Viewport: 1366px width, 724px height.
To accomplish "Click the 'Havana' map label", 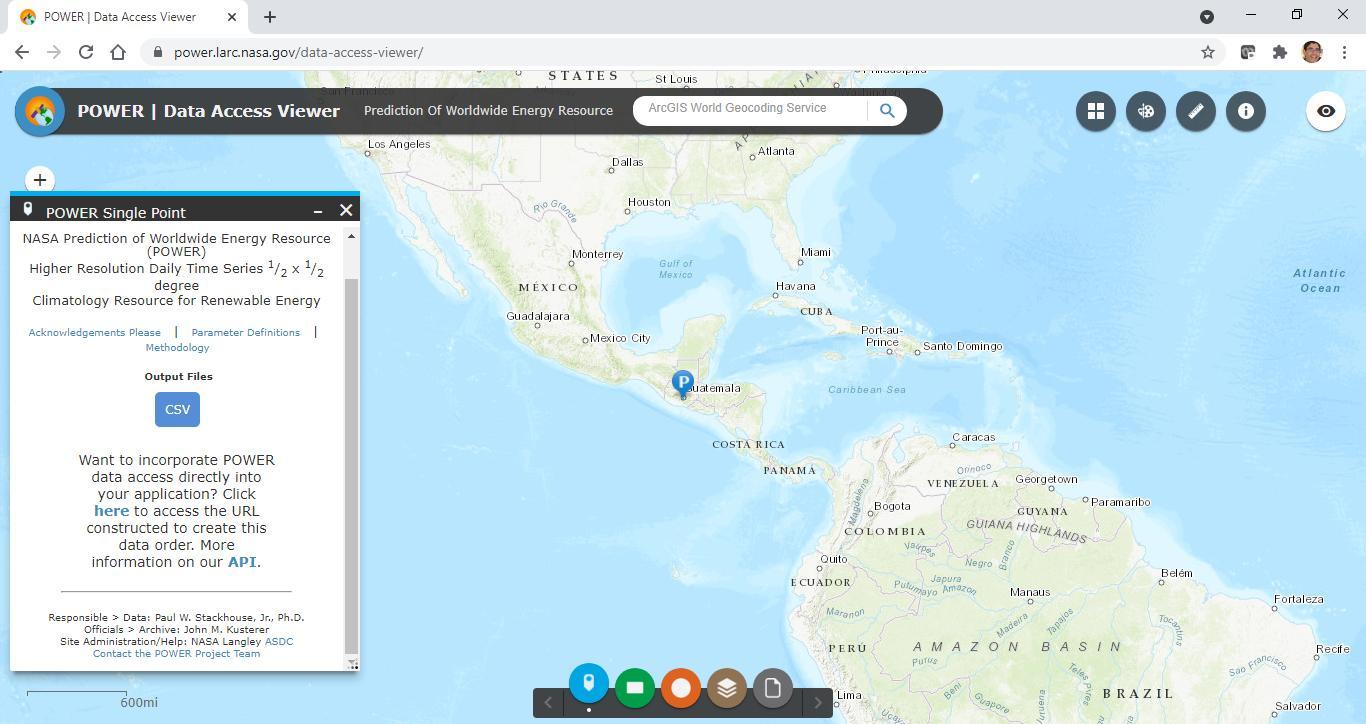I will (796, 286).
